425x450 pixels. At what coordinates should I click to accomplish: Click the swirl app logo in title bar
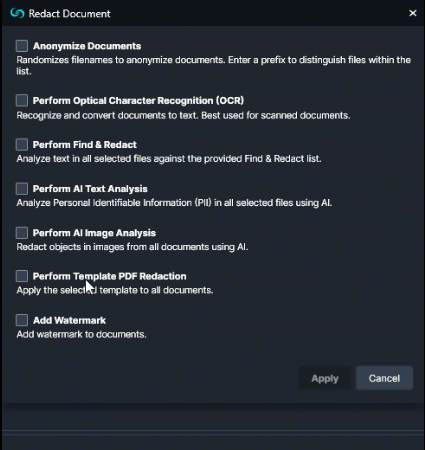[17, 13]
